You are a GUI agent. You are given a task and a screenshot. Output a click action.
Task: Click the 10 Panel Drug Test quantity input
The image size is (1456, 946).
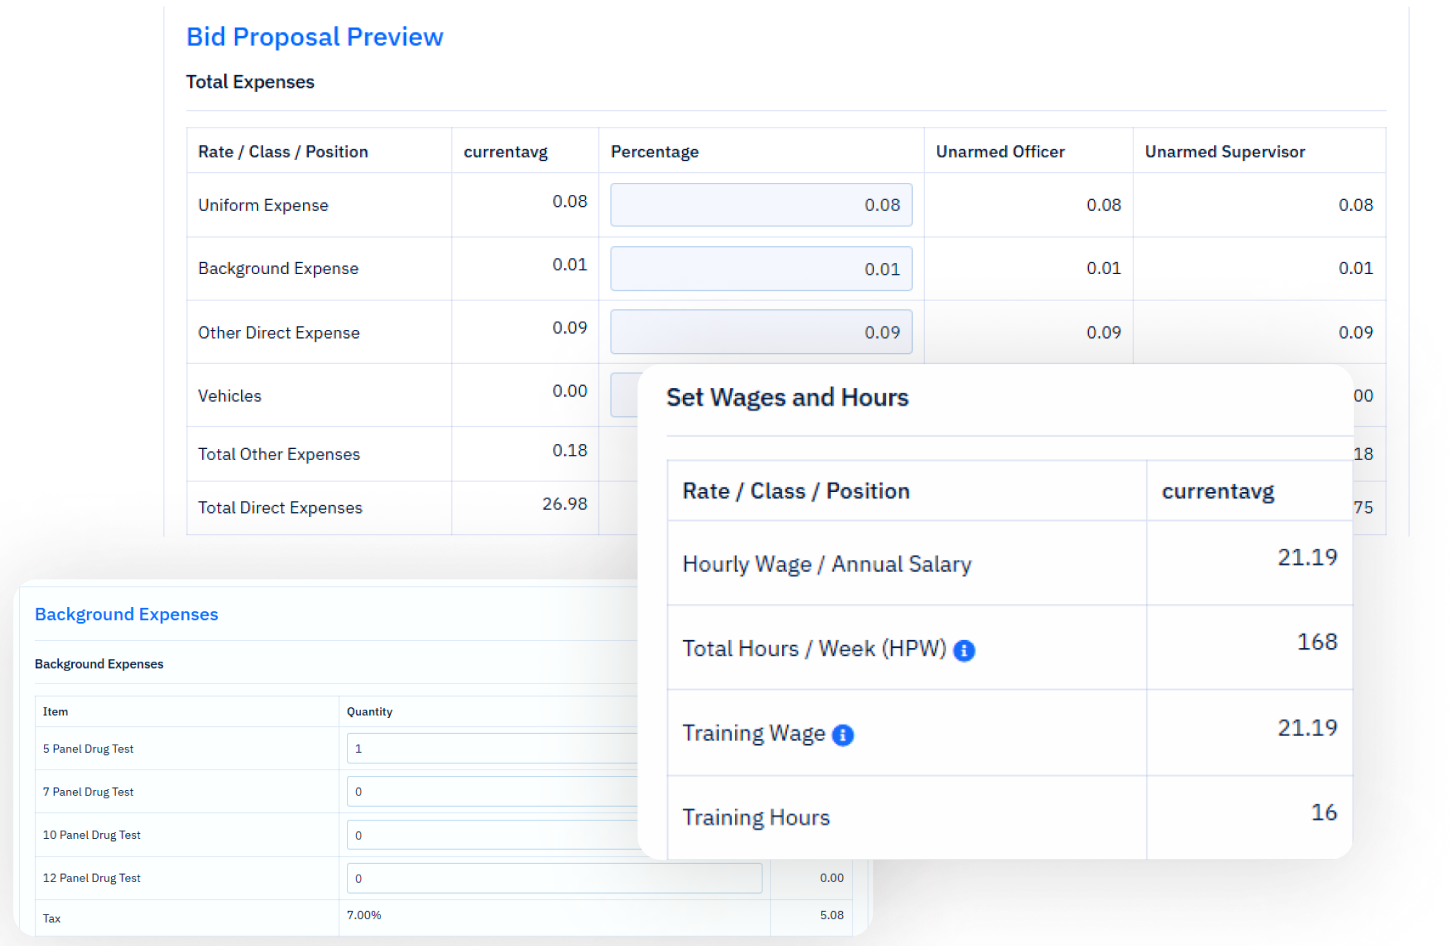tap(492, 835)
